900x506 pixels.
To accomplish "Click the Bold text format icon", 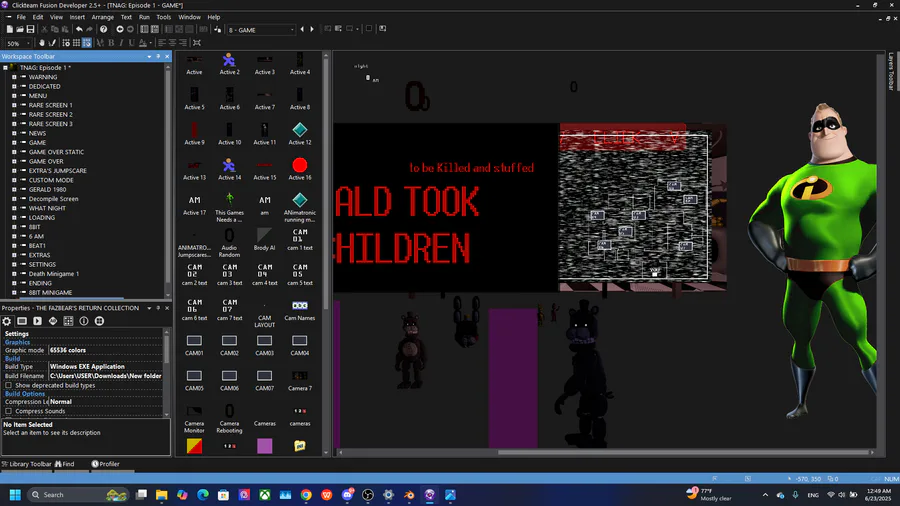I will click(x=111, y=43).
